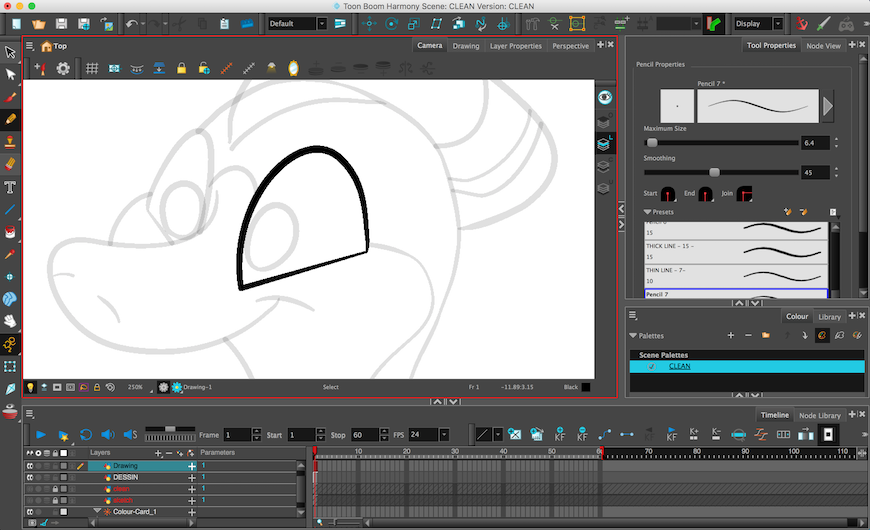Click the Black current colour swatch
Image resolution: width=870 pixels, height=530 pixels.
coord(586,387)
